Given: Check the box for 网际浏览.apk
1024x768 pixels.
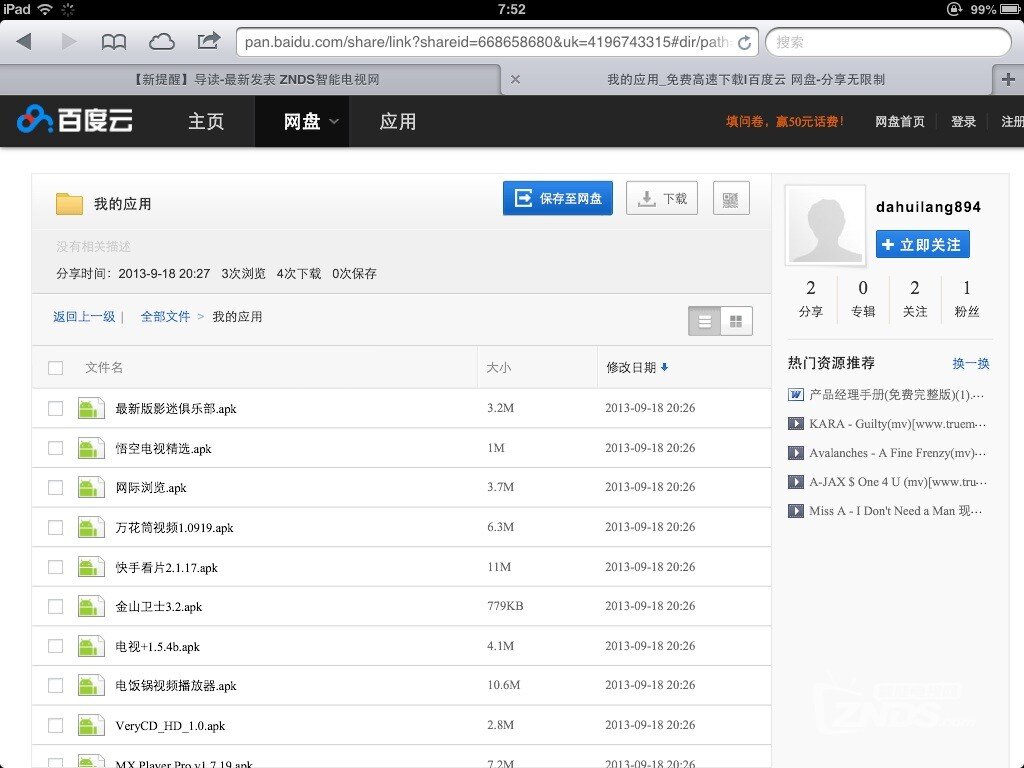Looking at the screenshot, I should (56, 487).
